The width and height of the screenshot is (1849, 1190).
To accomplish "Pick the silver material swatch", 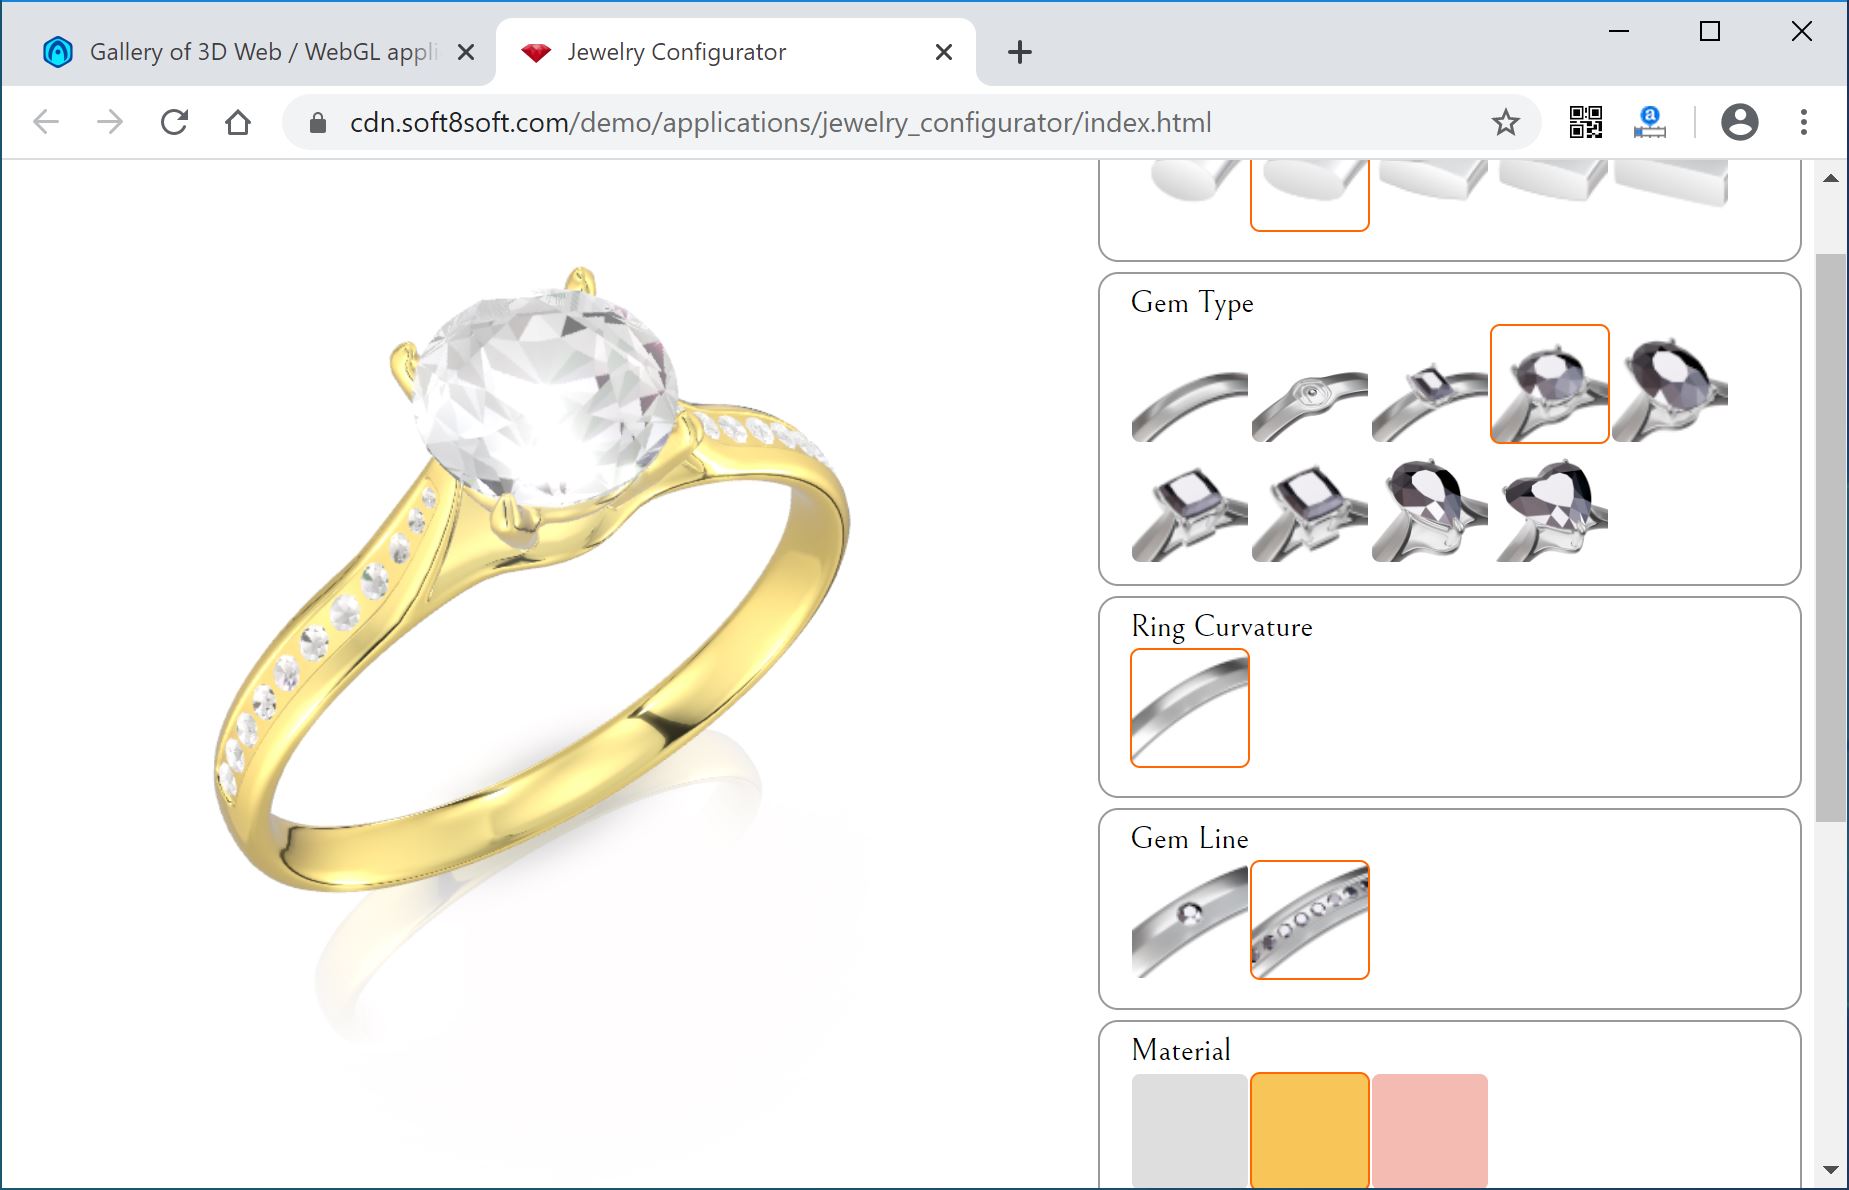I will 1190,1131.
